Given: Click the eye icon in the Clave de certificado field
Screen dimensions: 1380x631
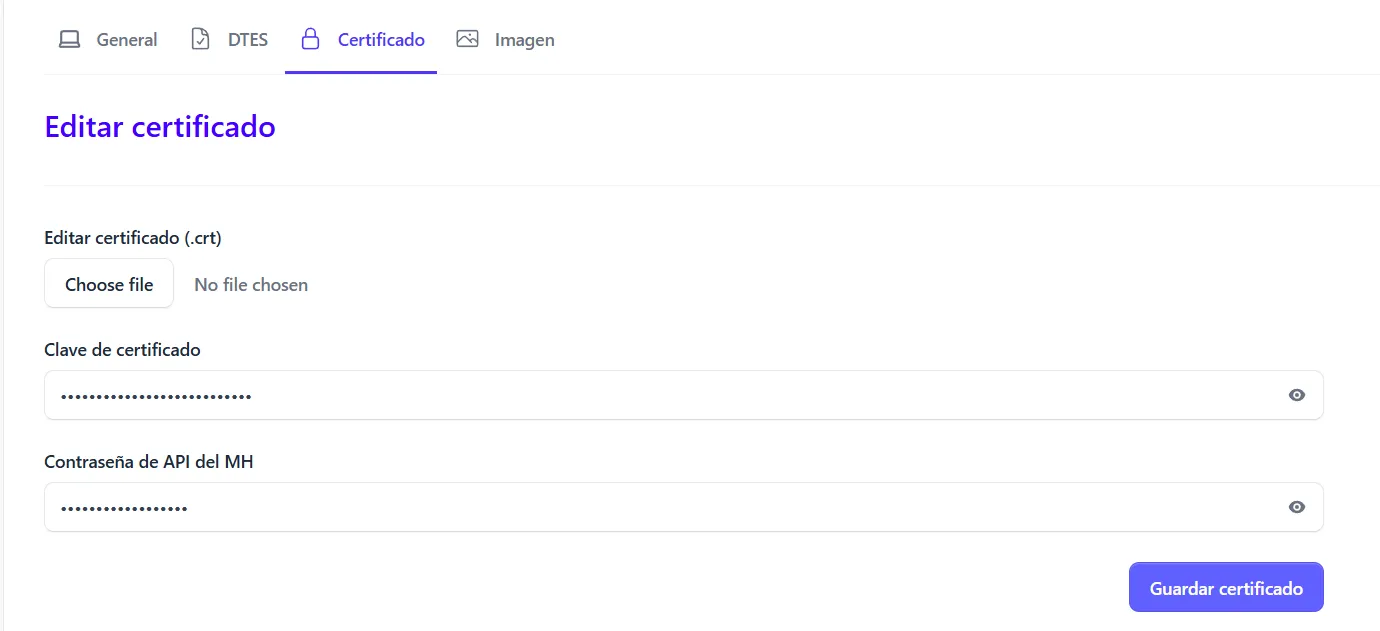Looking at the screenshot, I should (x=1296, y=394).
